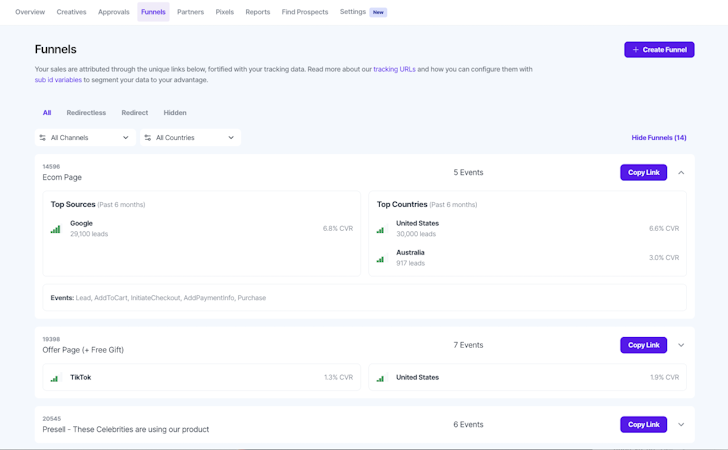Image resolution: width=728 pixels, height=450 pixels.
Task: Click the signal bars icon beside Google
Action: click(x=55, y=229)
